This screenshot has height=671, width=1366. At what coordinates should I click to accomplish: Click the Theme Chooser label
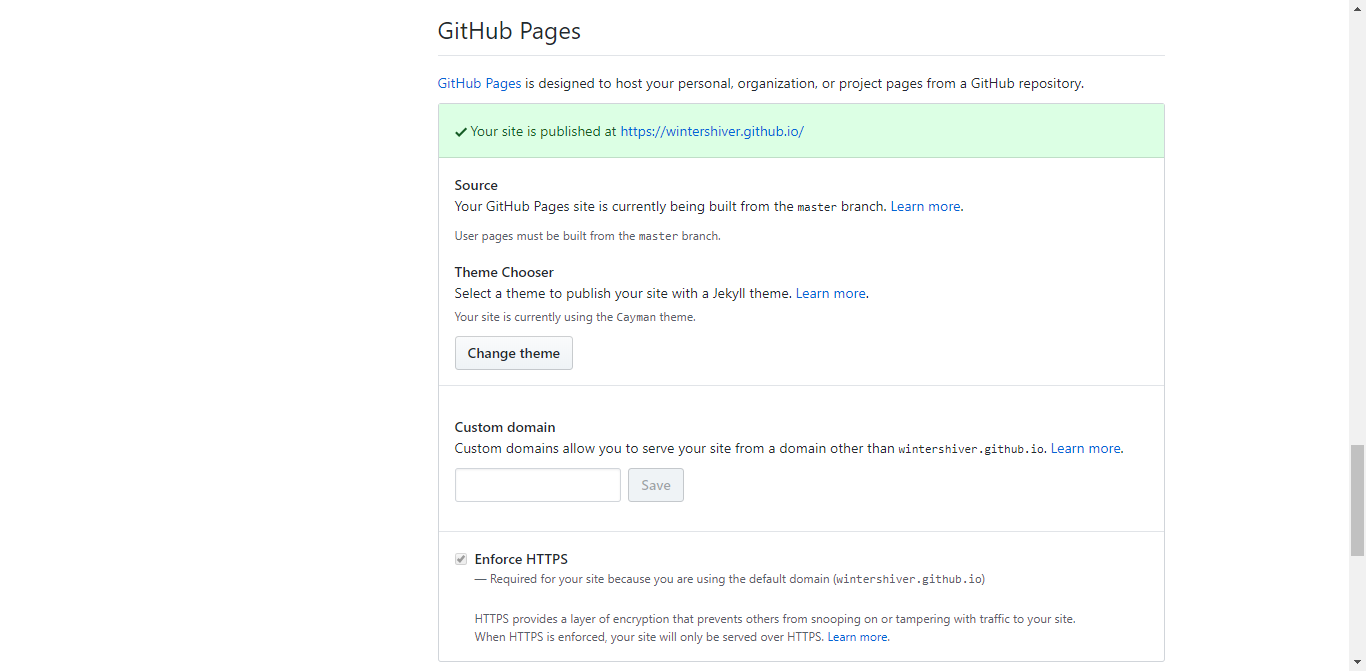click(x=504, y=272)
